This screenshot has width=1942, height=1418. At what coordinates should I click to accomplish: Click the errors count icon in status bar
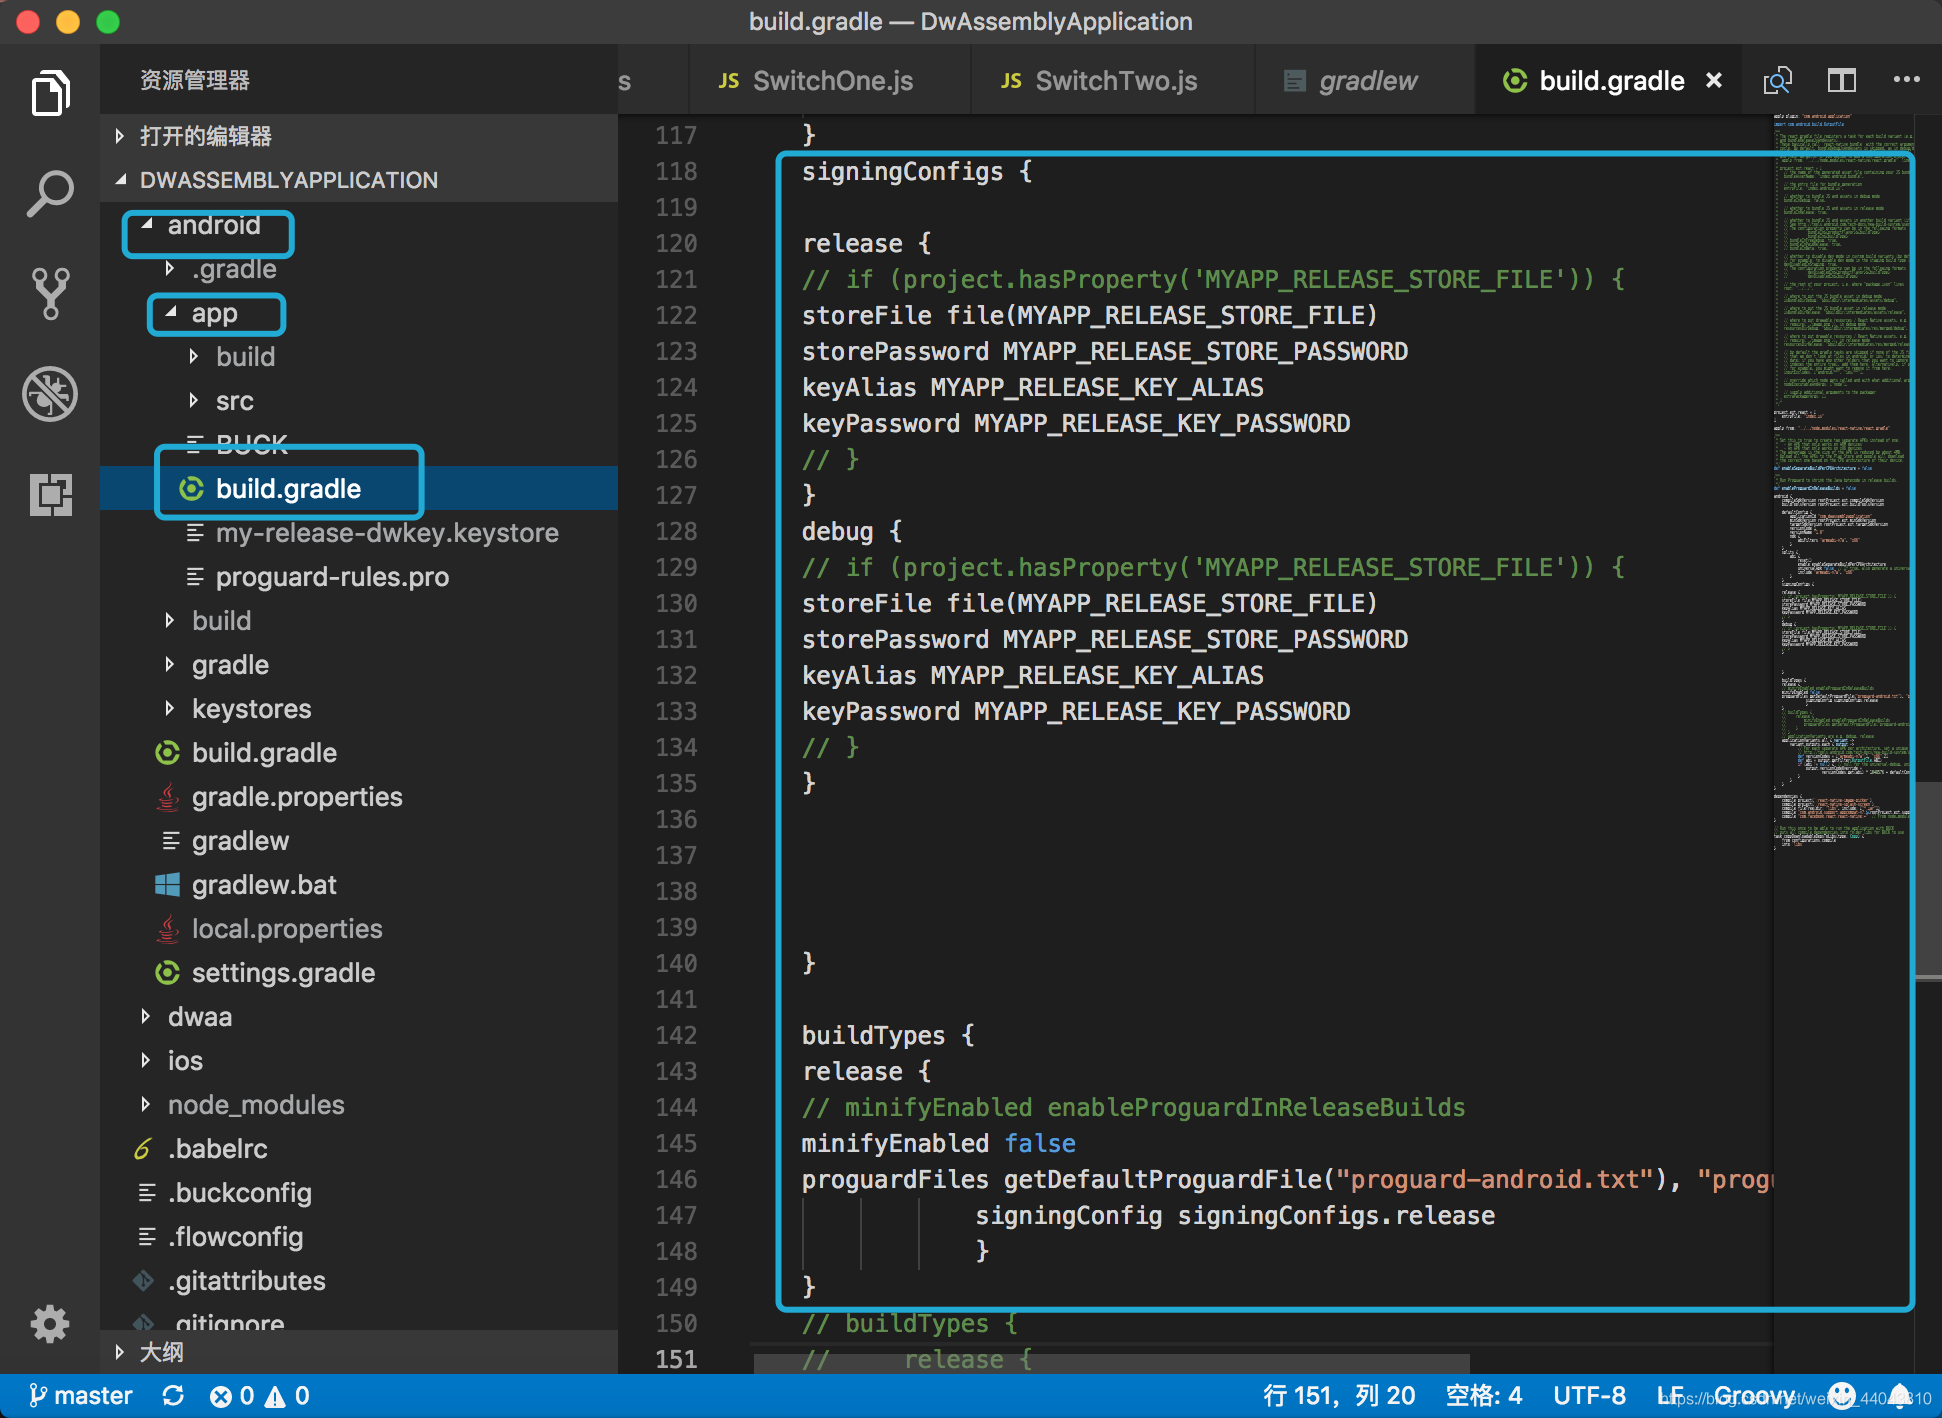[x=220, y=1396]
